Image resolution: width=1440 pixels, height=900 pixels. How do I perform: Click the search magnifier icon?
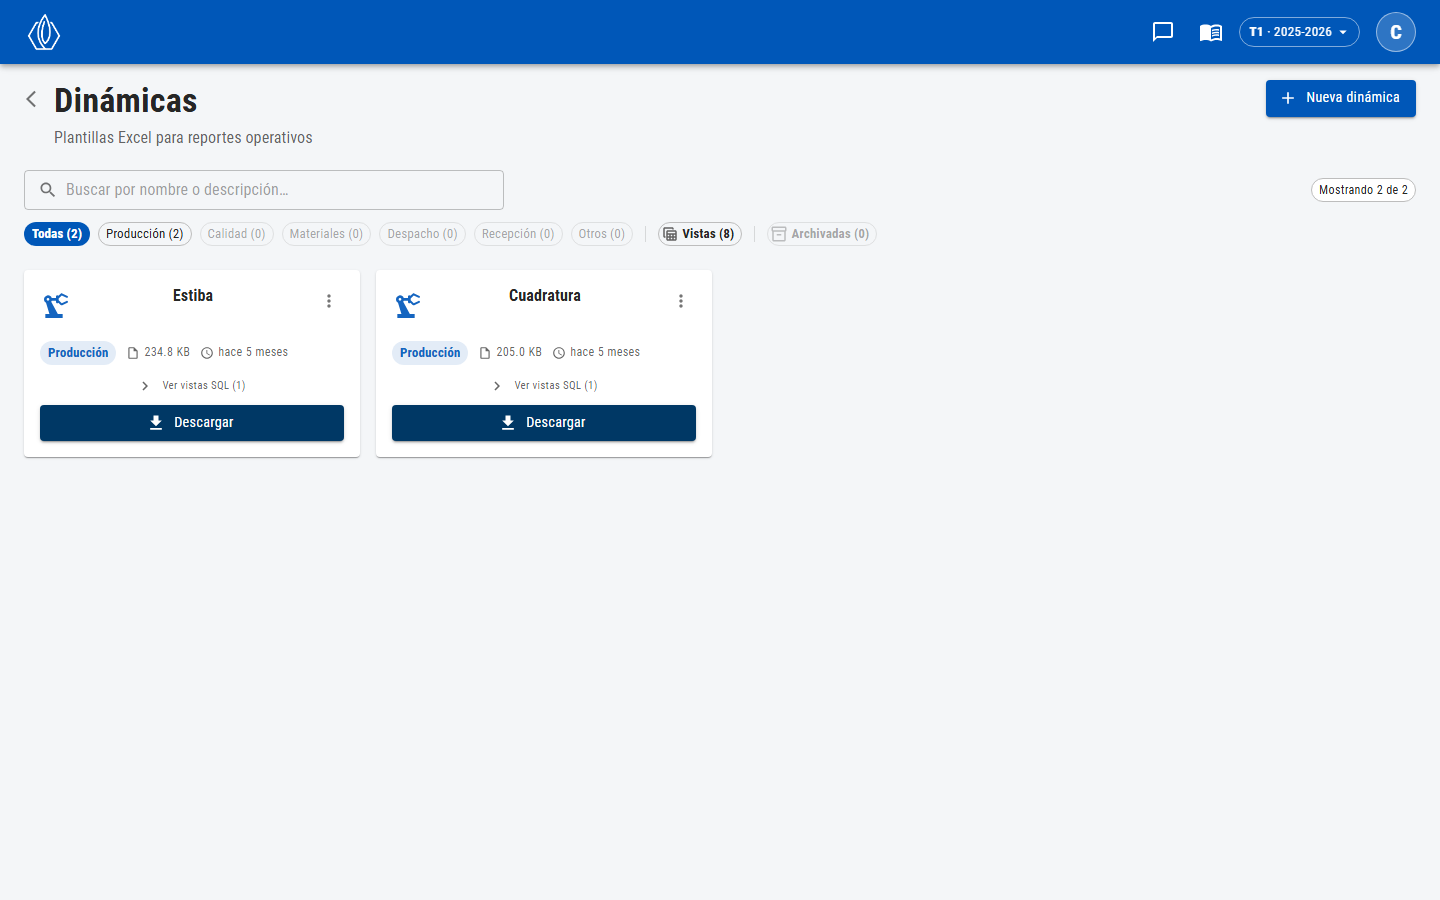(x=47, y=190)
